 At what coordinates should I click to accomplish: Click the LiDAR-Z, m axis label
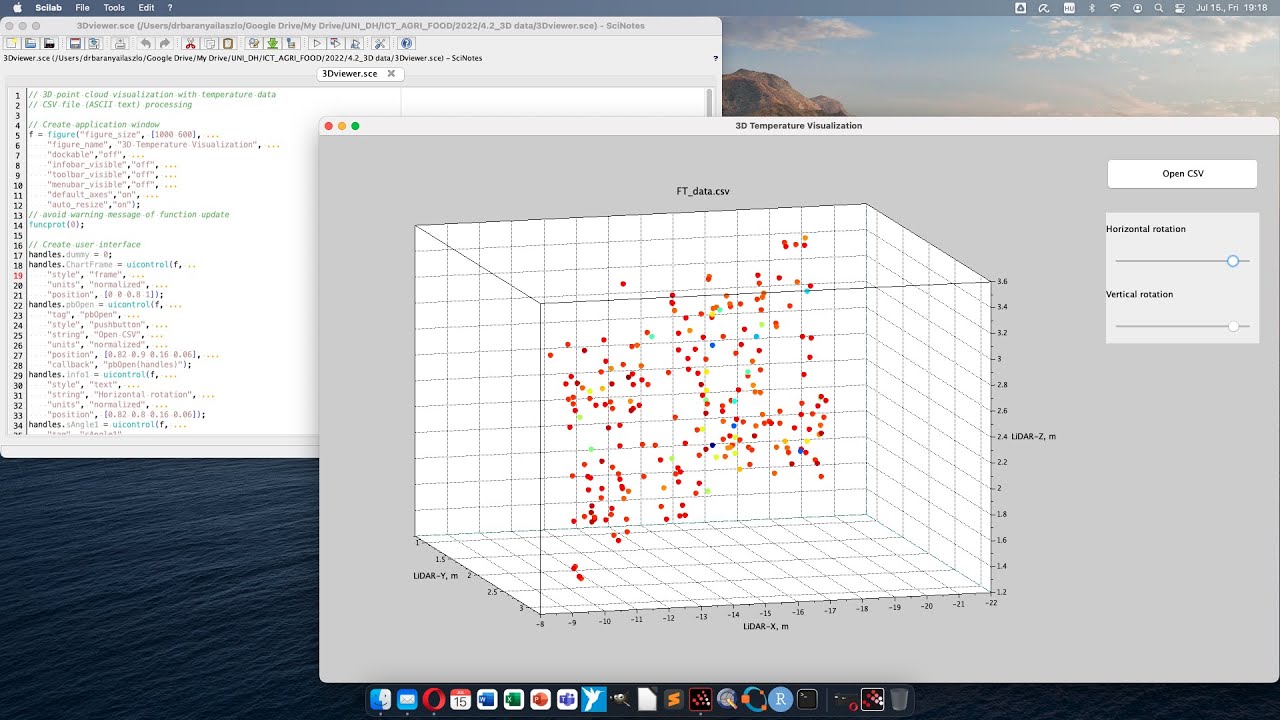[x=1033, y=436]
